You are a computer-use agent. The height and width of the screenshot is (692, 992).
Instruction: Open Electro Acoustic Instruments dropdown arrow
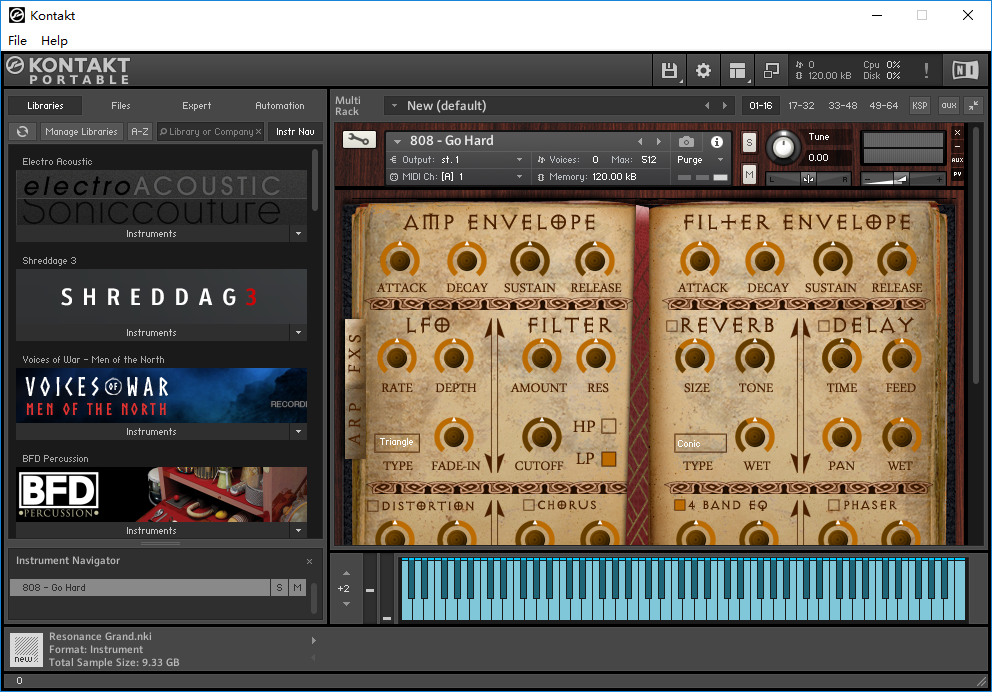click(299, 233)
